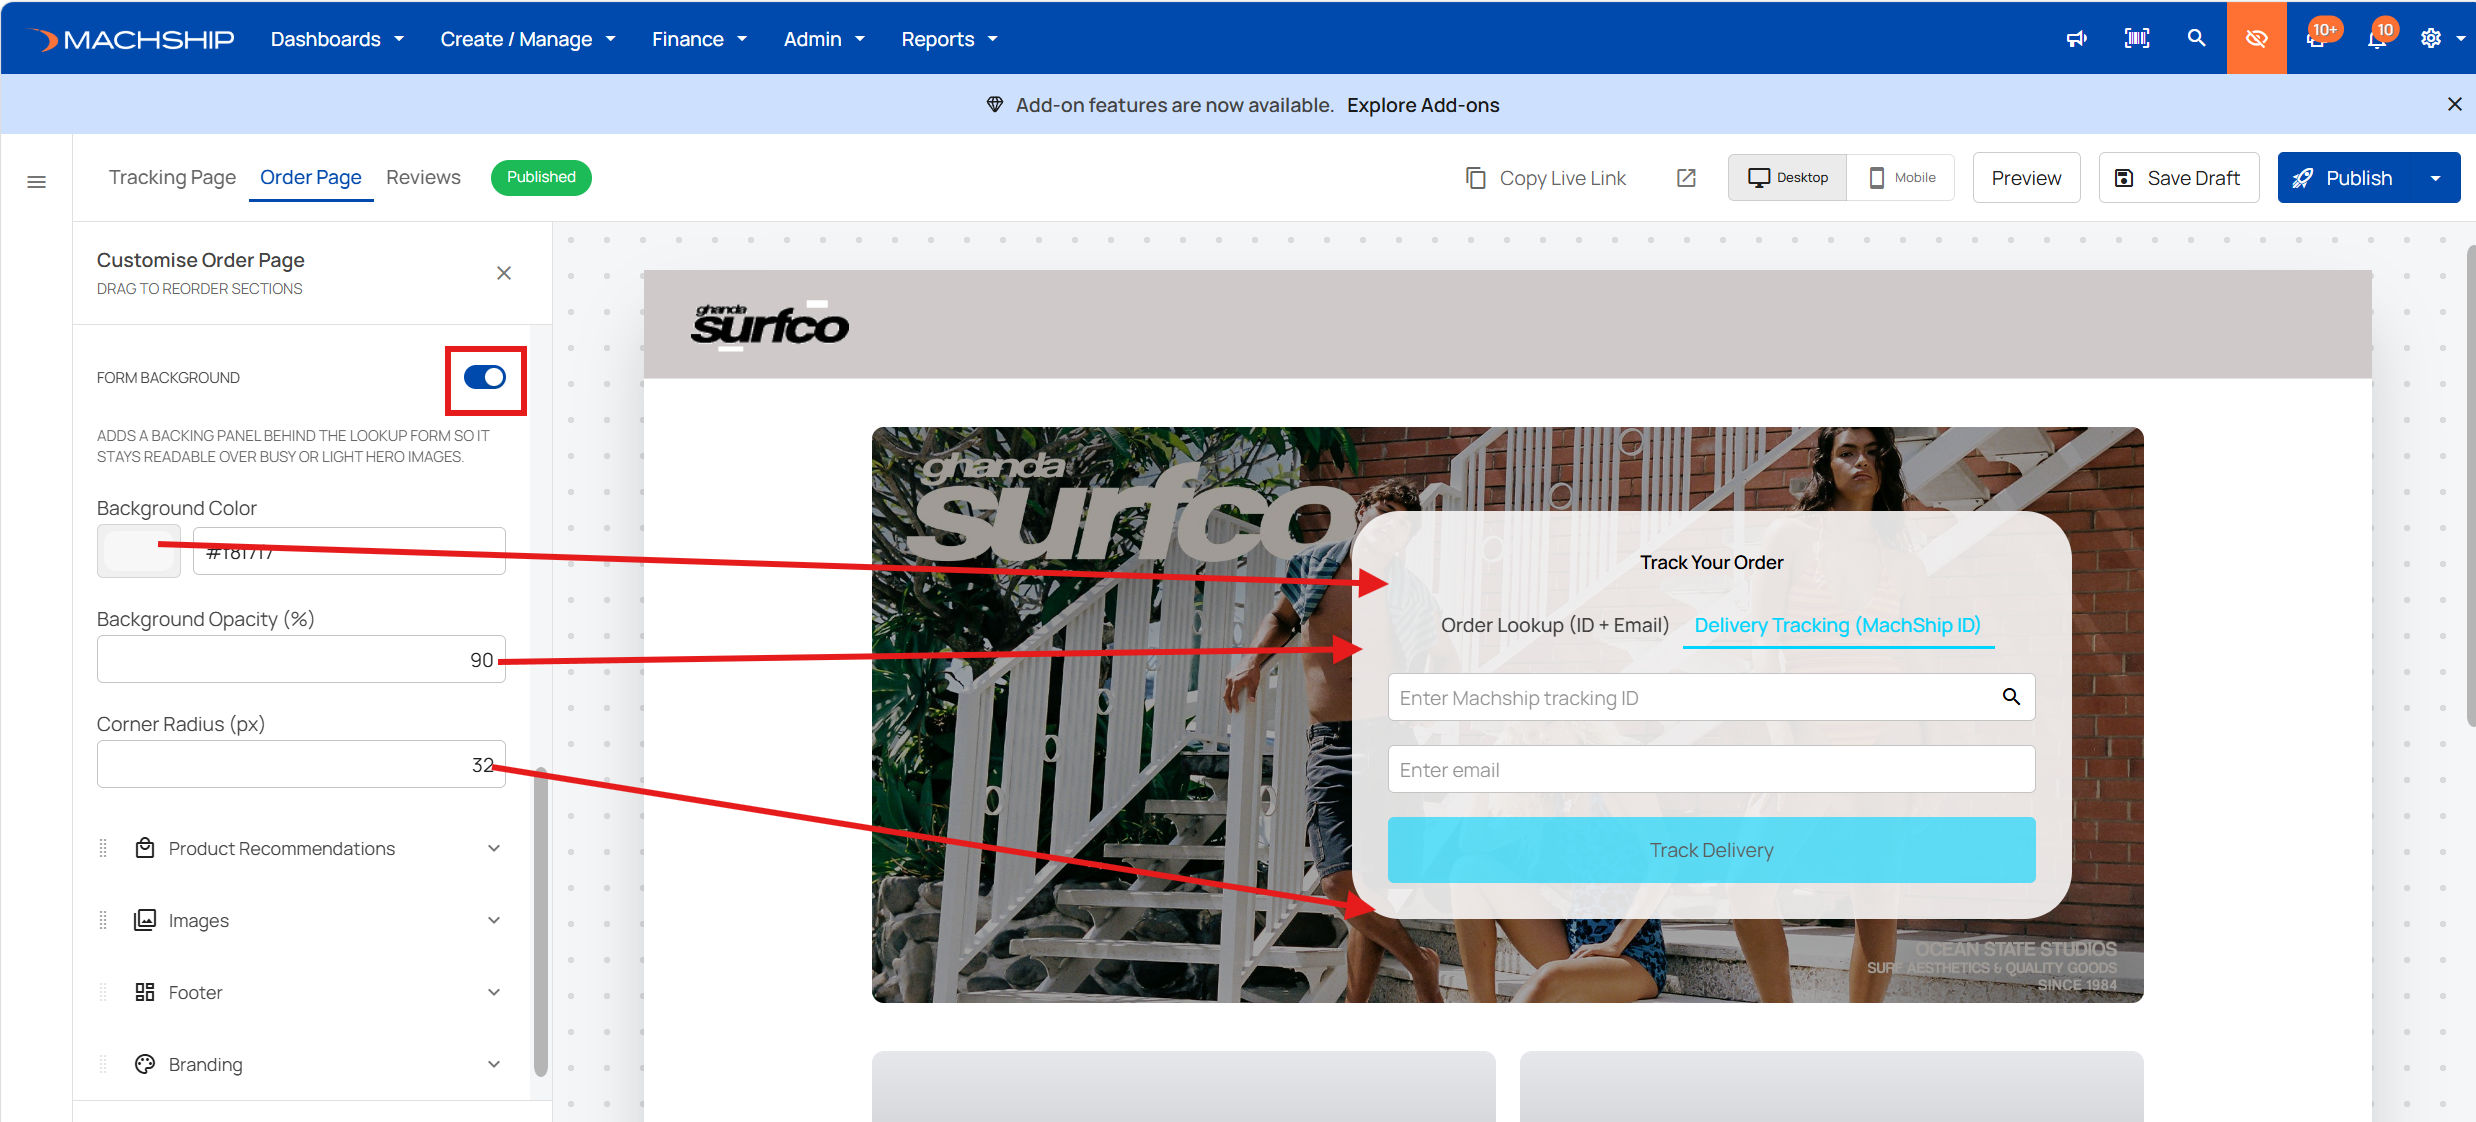Click the Images section icon
2476x1122 pixels.
coord(145,920)
